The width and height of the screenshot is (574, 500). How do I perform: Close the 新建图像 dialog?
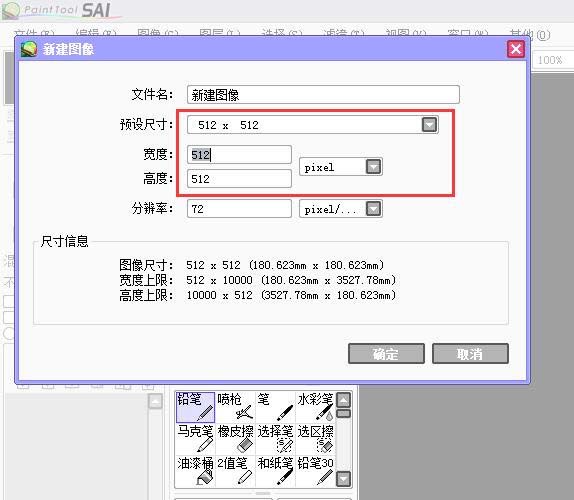coord(516,49)
